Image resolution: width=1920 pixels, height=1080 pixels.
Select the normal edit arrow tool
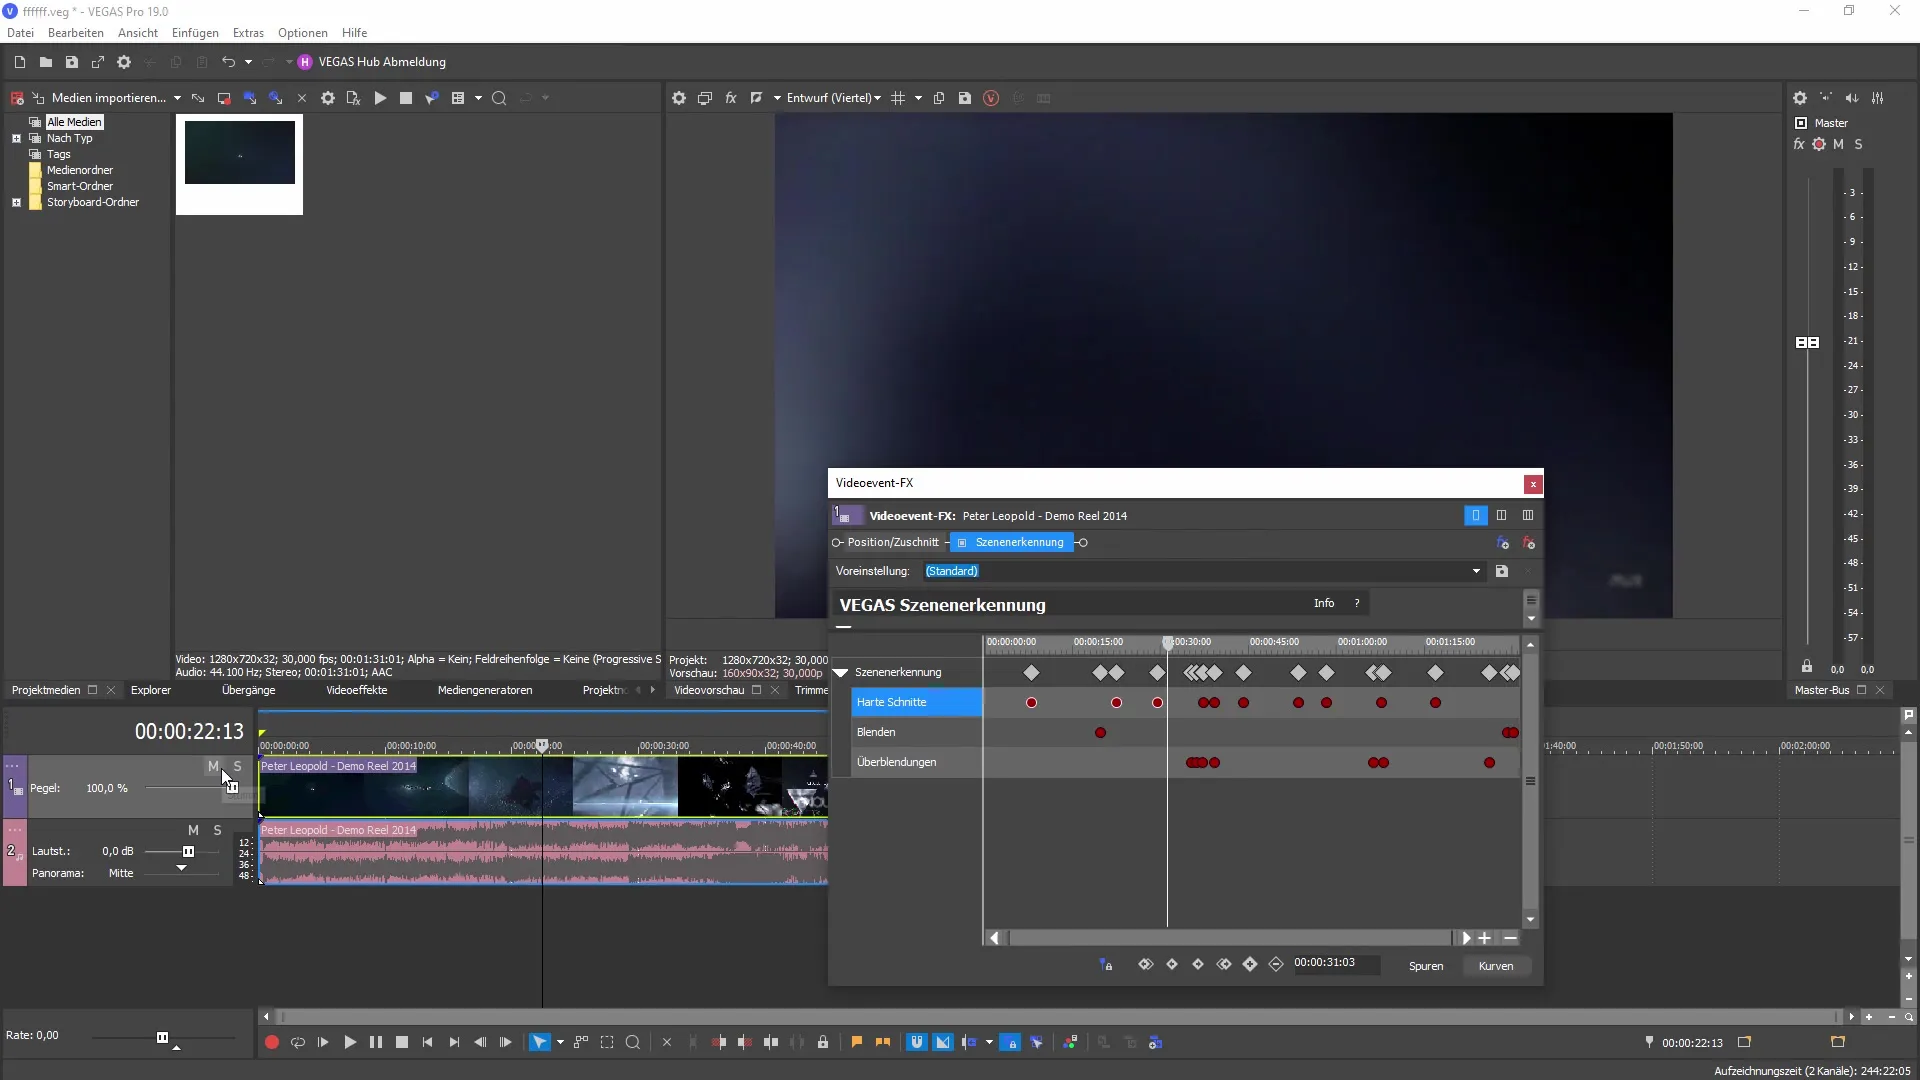click(539, 1042)
